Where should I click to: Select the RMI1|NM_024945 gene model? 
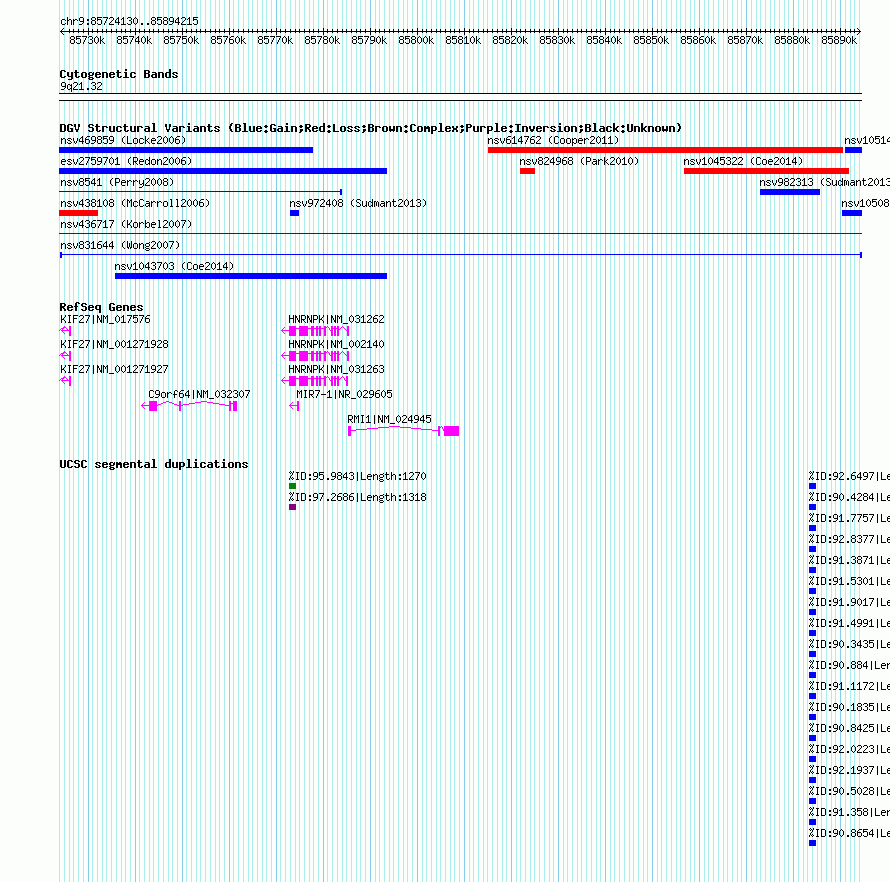[404, 431]
